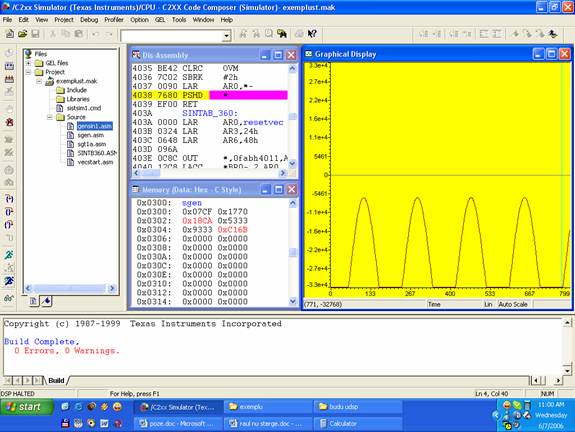Click Dis-Assembly horizontal scroll left arrow
Image resolution: width=575 pixels, height=432 pixels.
click(137, 173)
